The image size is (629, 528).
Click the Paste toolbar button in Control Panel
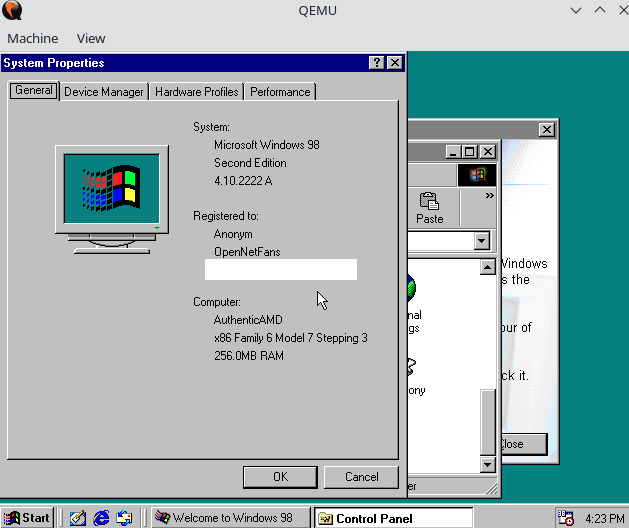coord(430,208)
